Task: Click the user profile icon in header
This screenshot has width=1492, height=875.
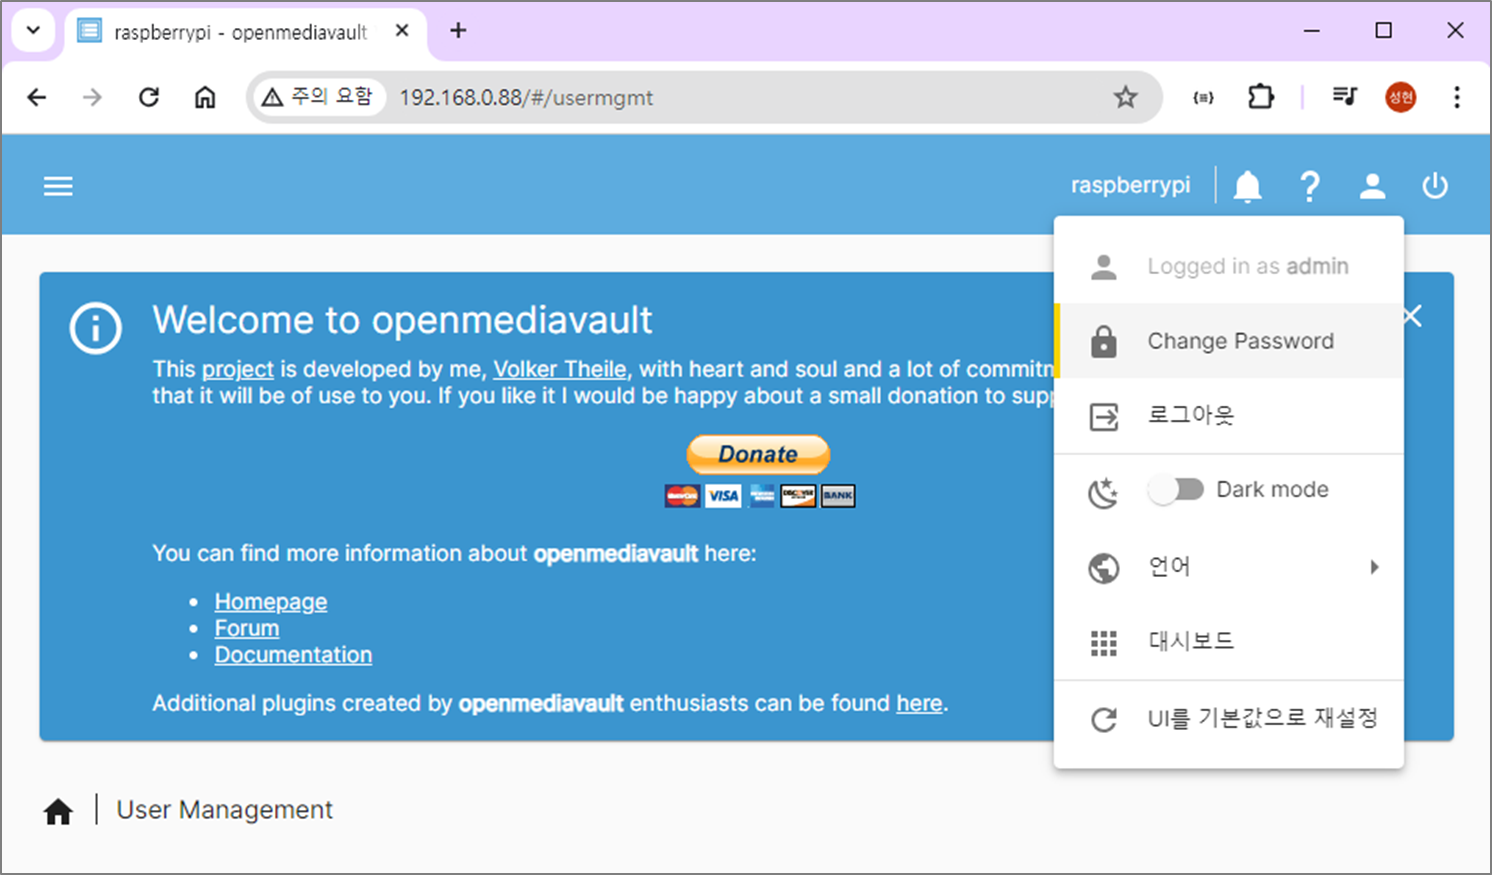Action: [1372, 186]
